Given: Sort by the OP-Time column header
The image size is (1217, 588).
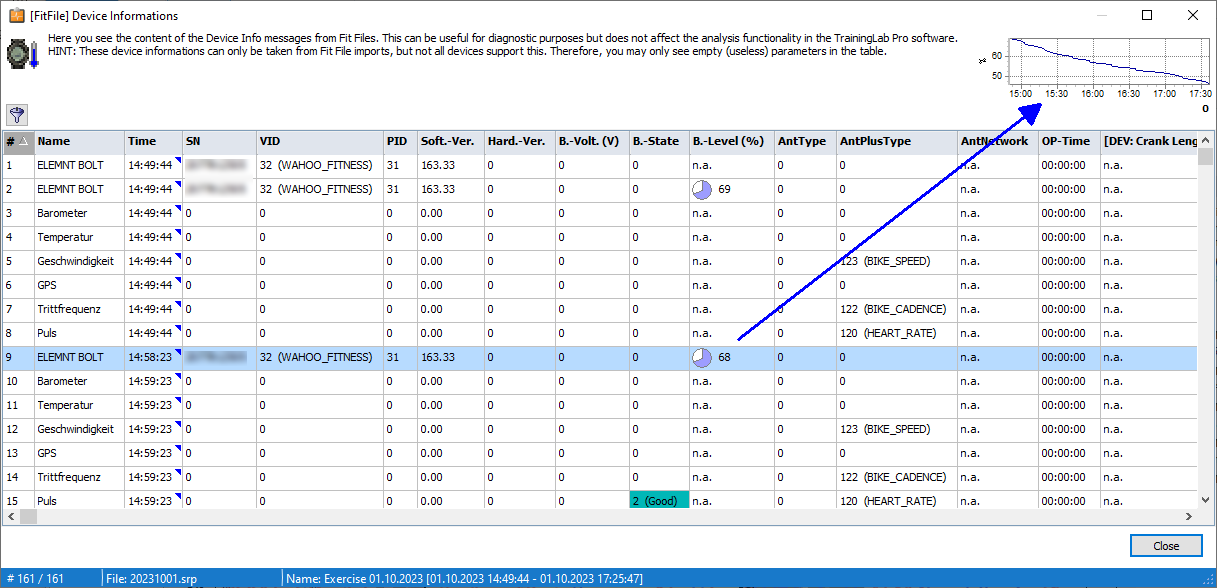Looking at the screenshot, I should [1069, 141].
